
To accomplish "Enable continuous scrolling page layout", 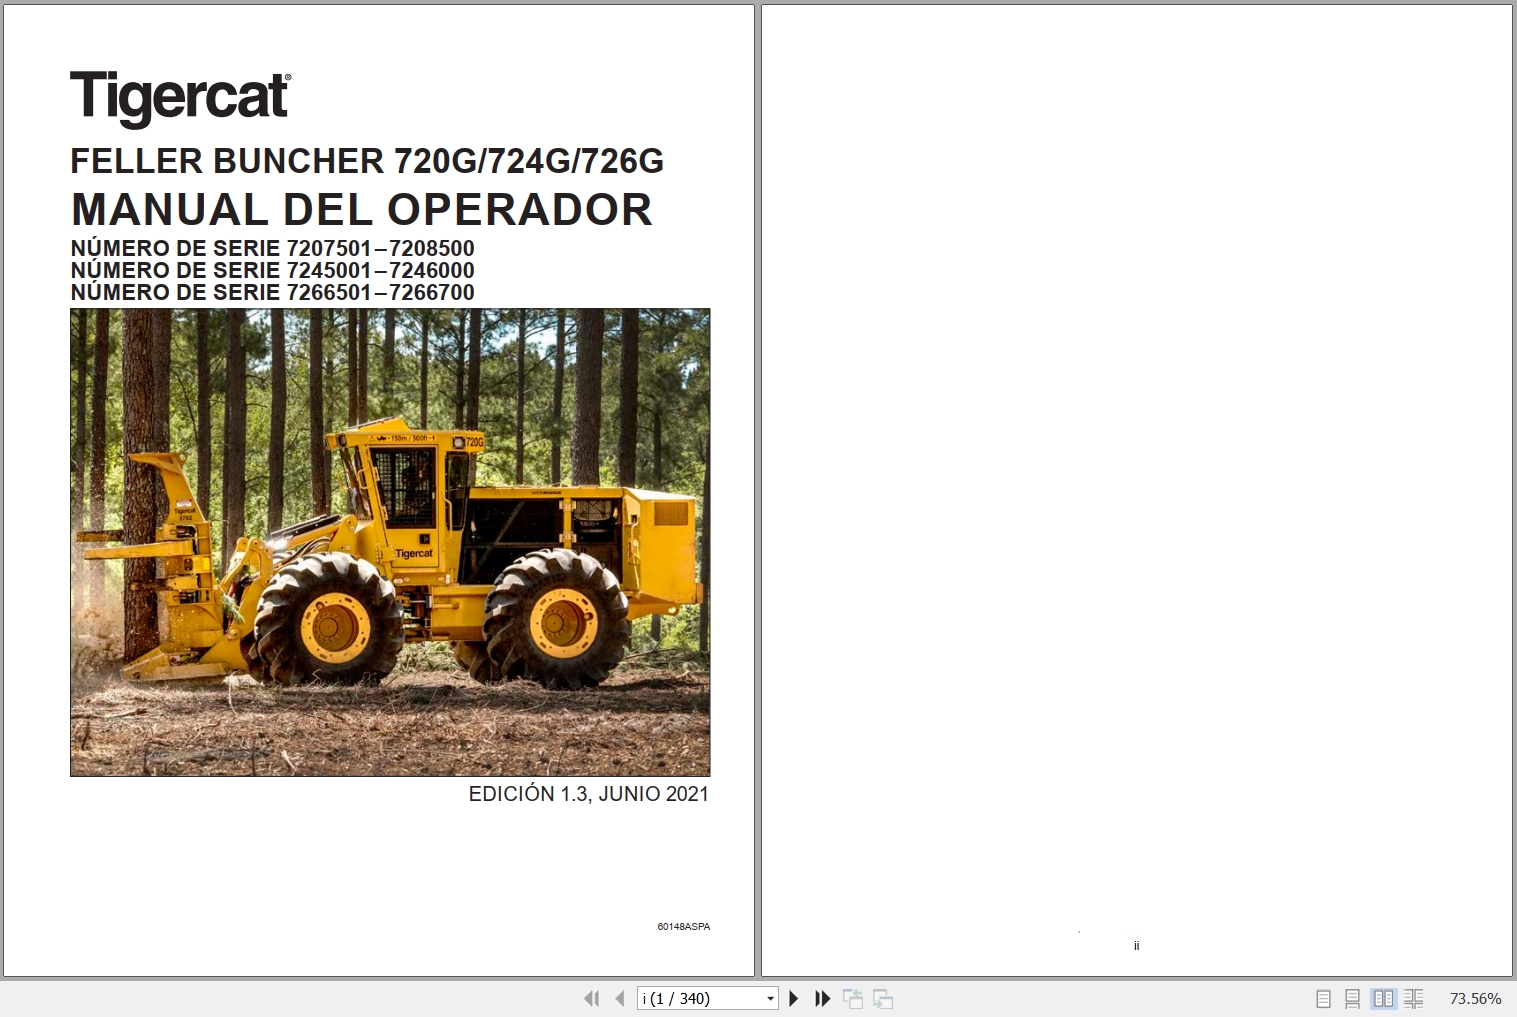I will (x=1352, y=998).
